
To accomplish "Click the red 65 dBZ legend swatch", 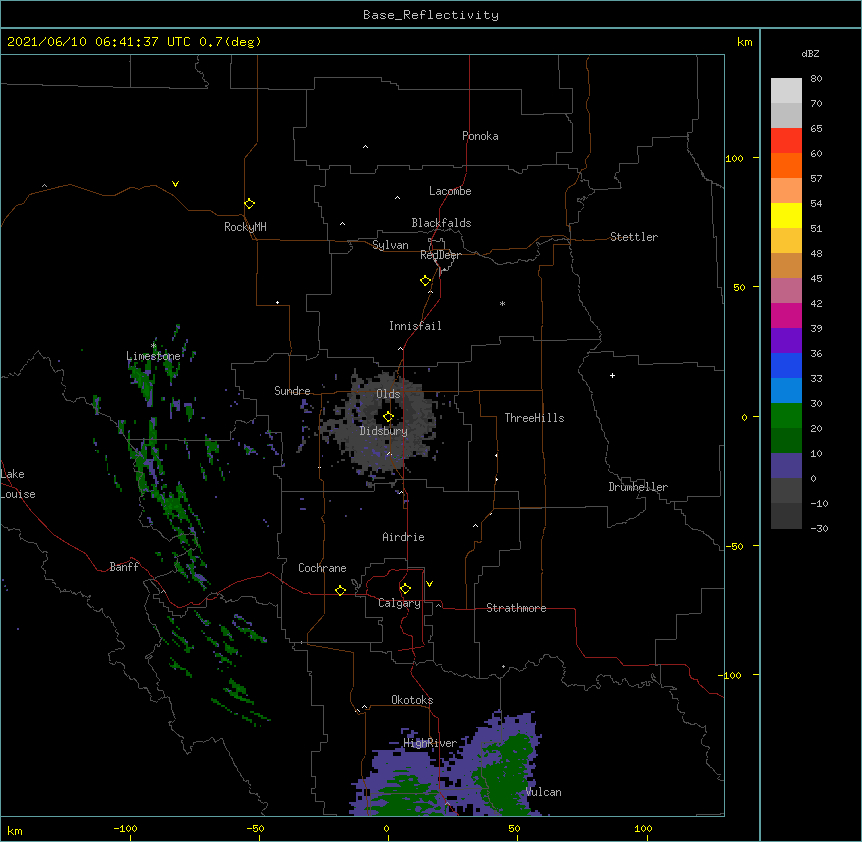I will click(x=786, y=140).
